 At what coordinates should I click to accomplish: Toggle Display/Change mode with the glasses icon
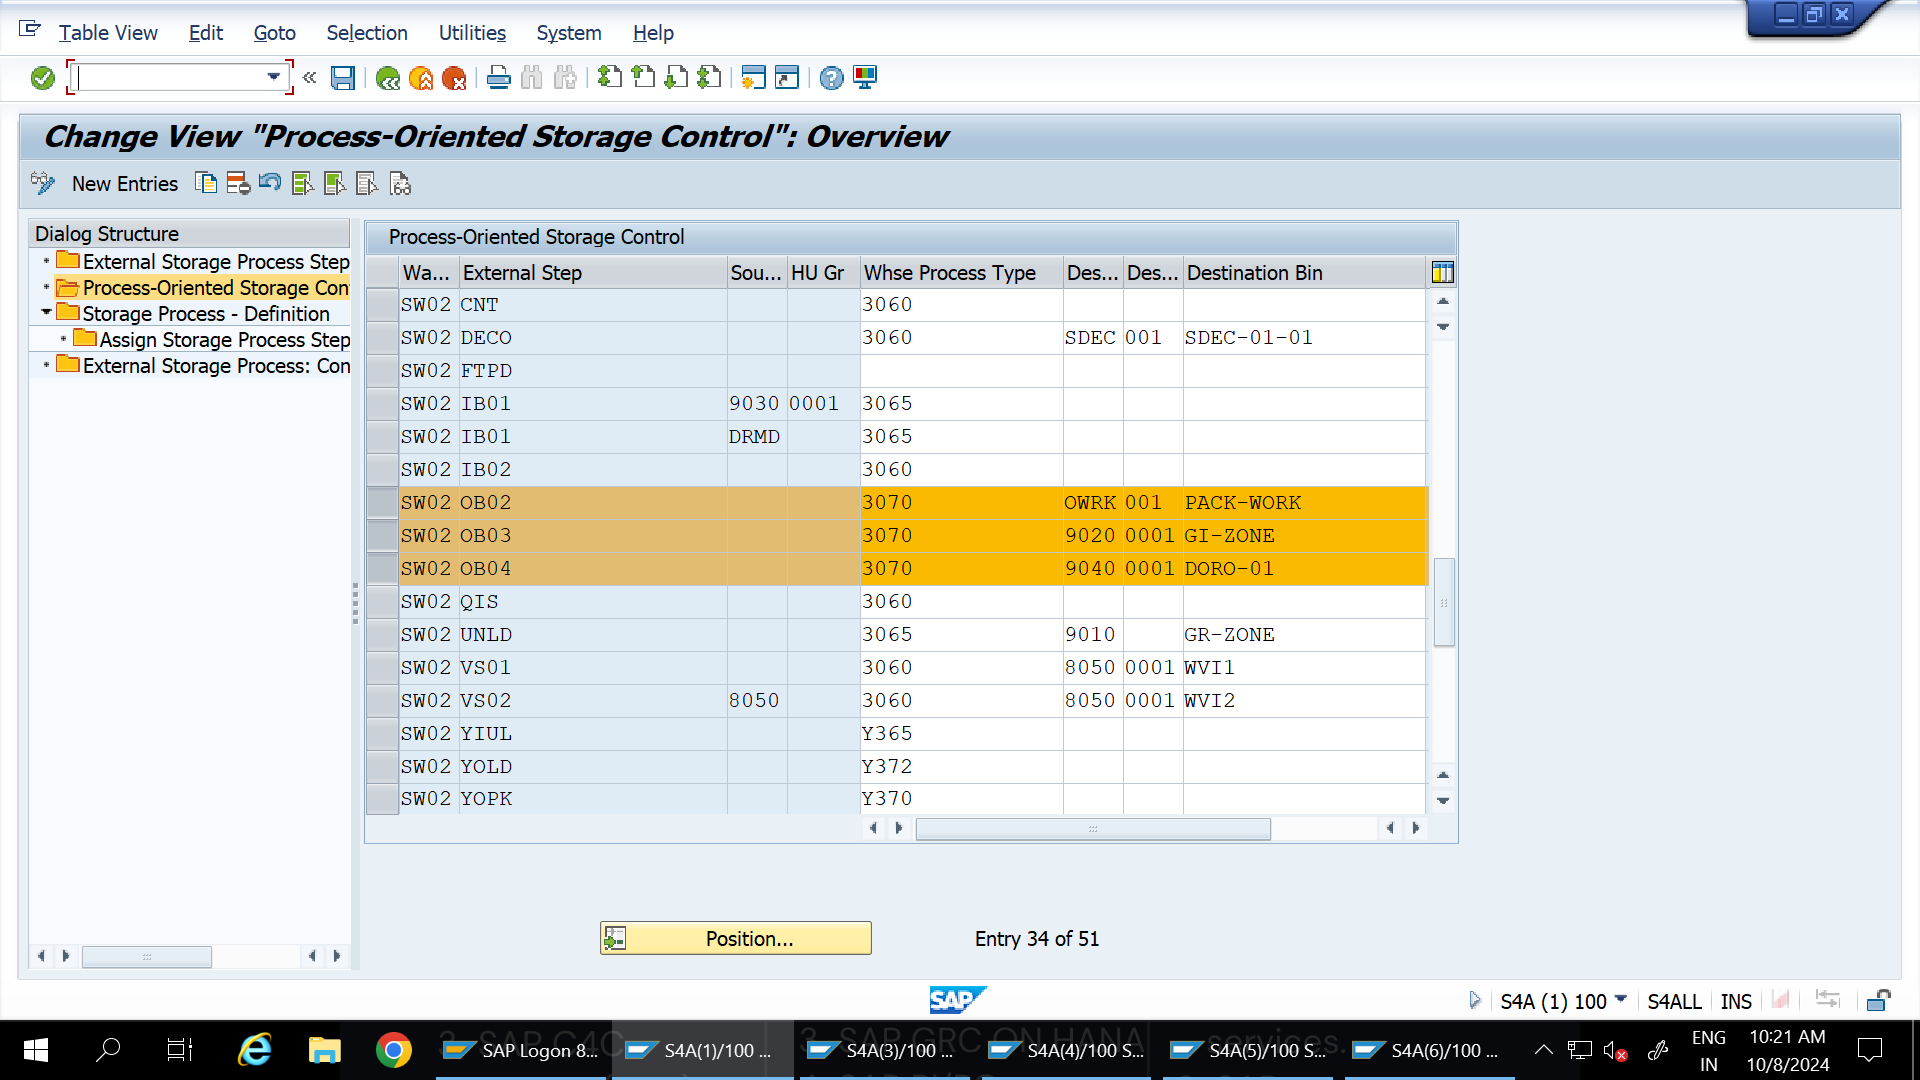42,184
